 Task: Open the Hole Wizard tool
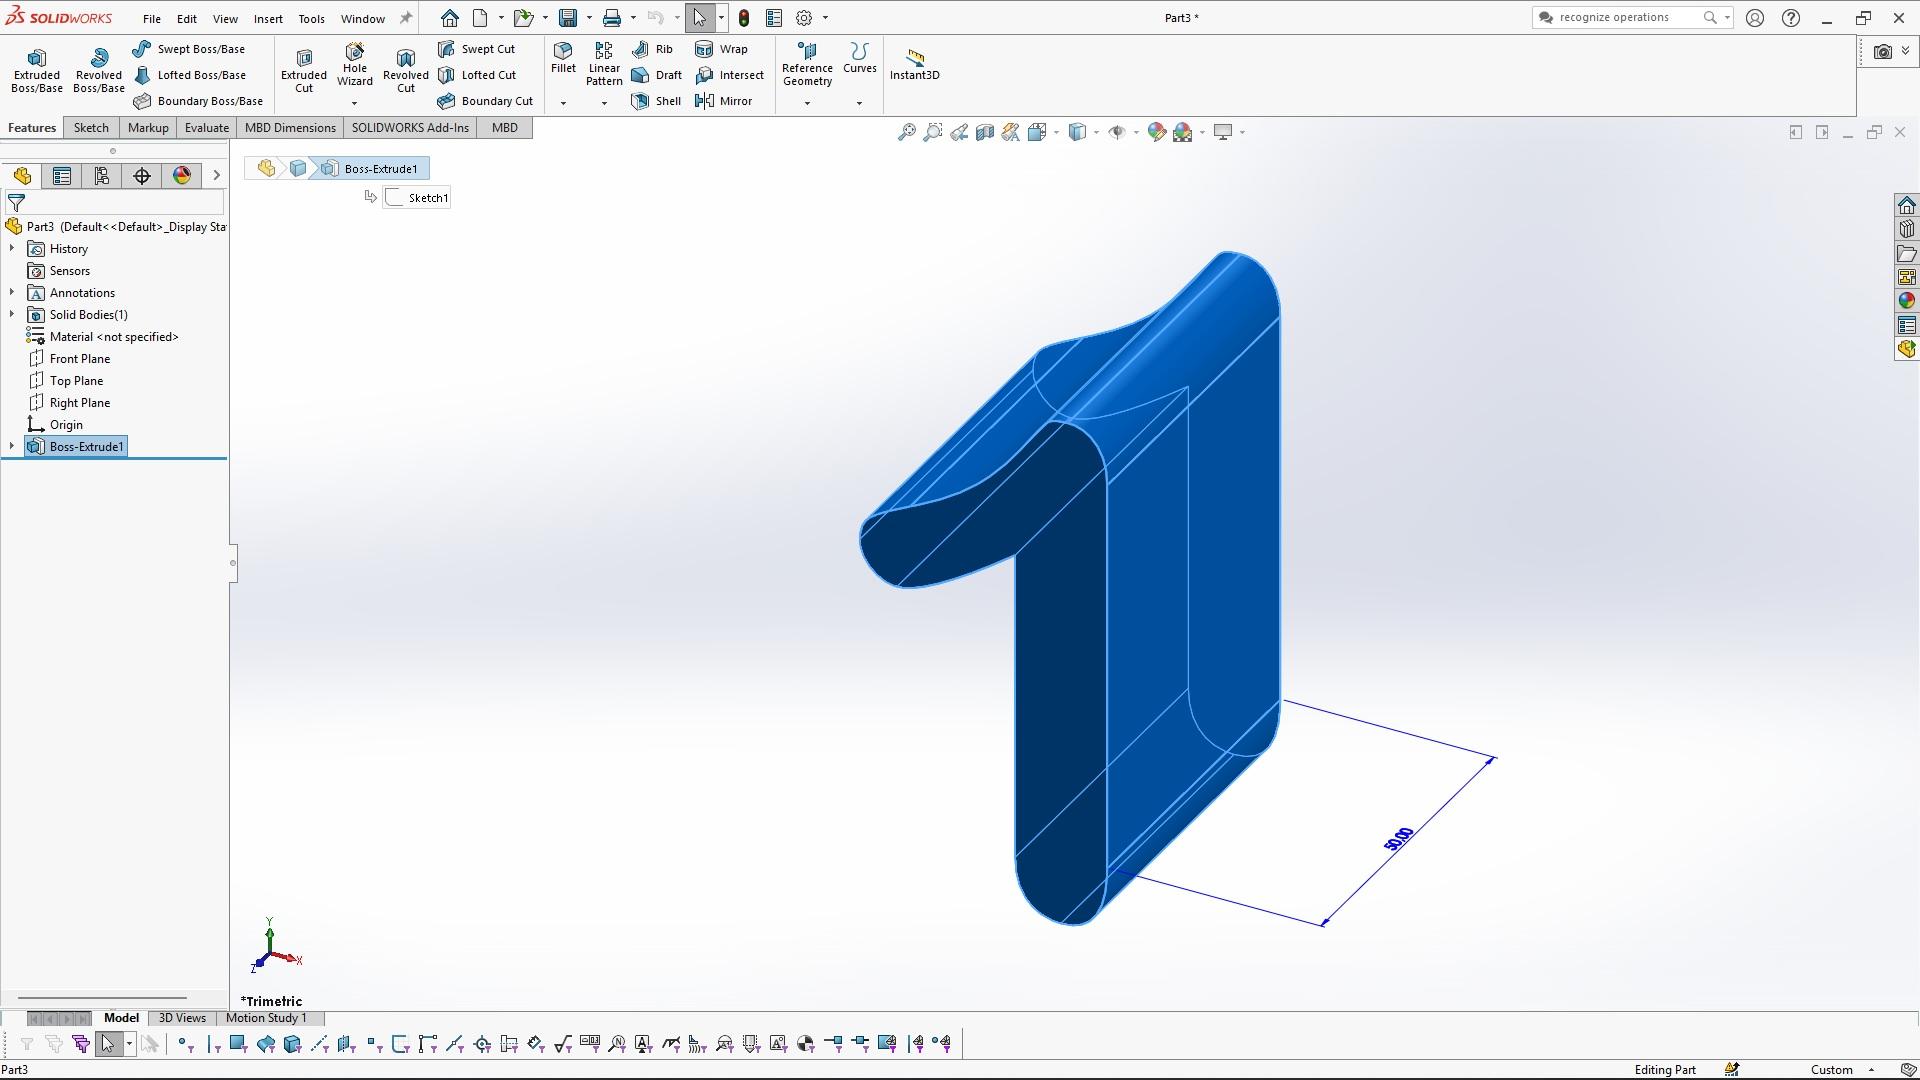click(x=355, y=65)
